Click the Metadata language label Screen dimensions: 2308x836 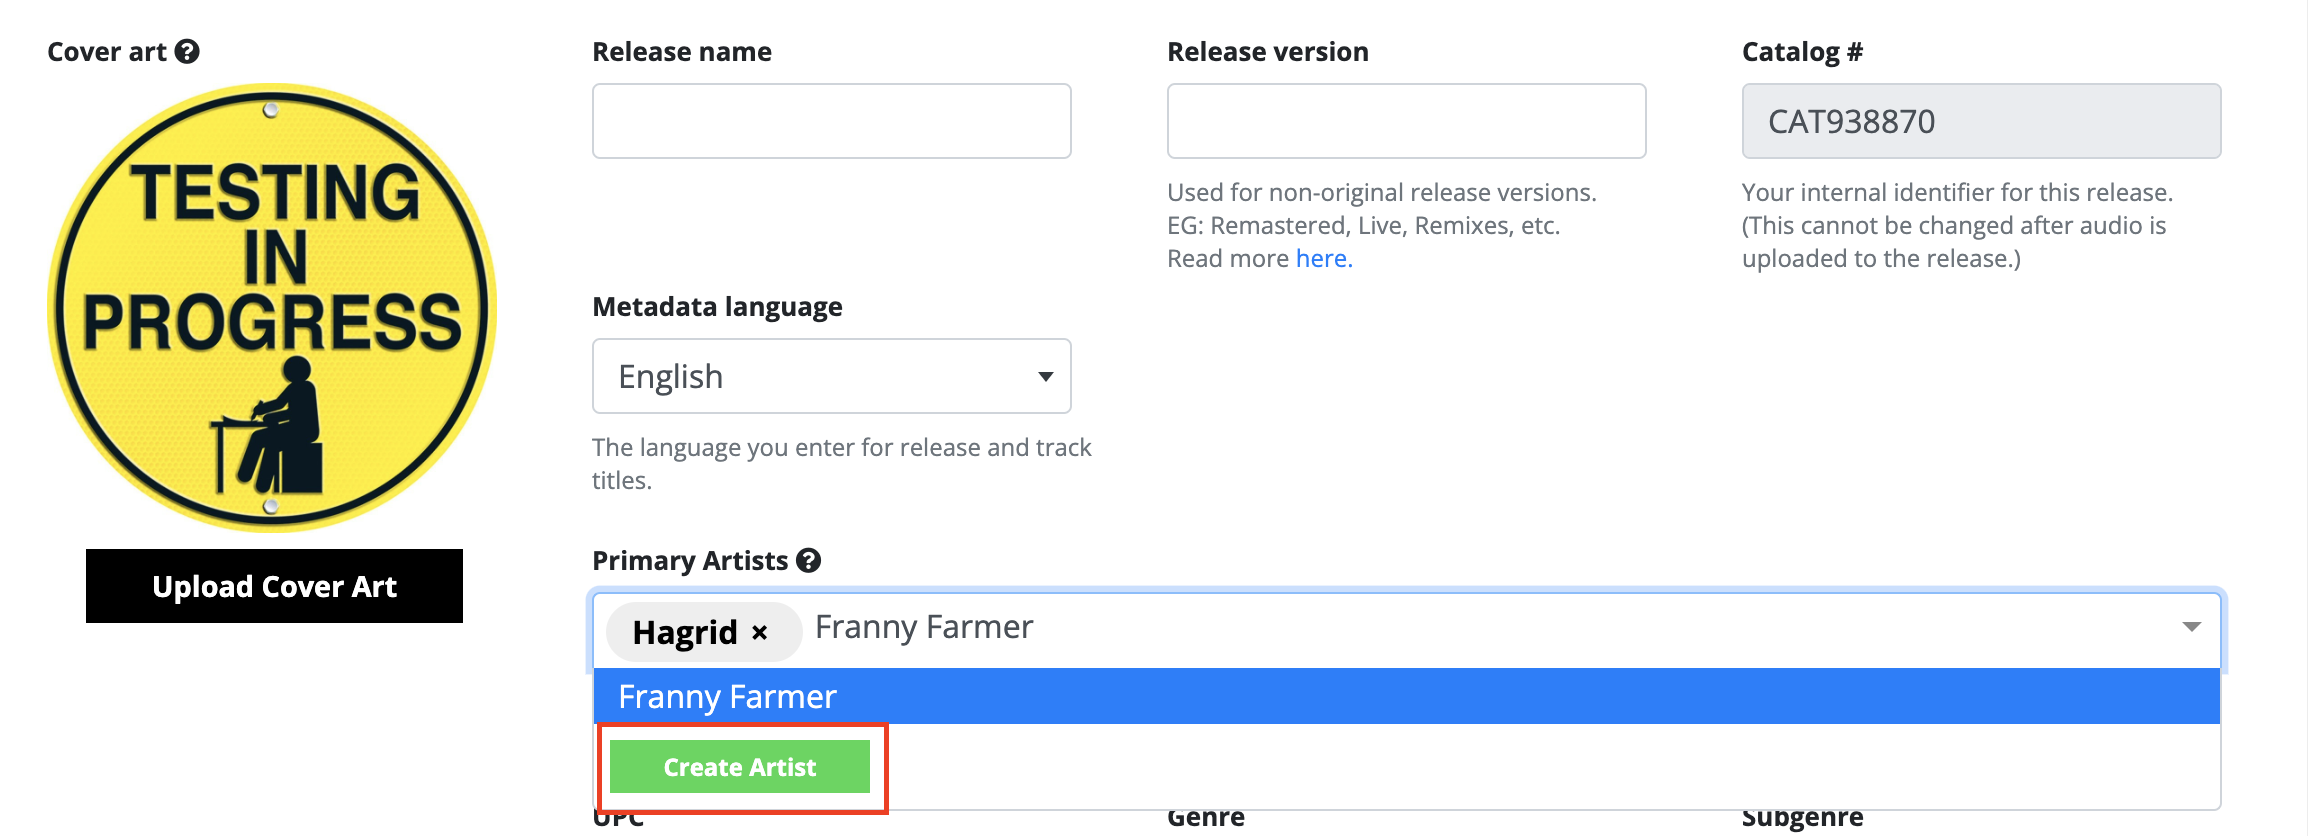coord(717,307)
